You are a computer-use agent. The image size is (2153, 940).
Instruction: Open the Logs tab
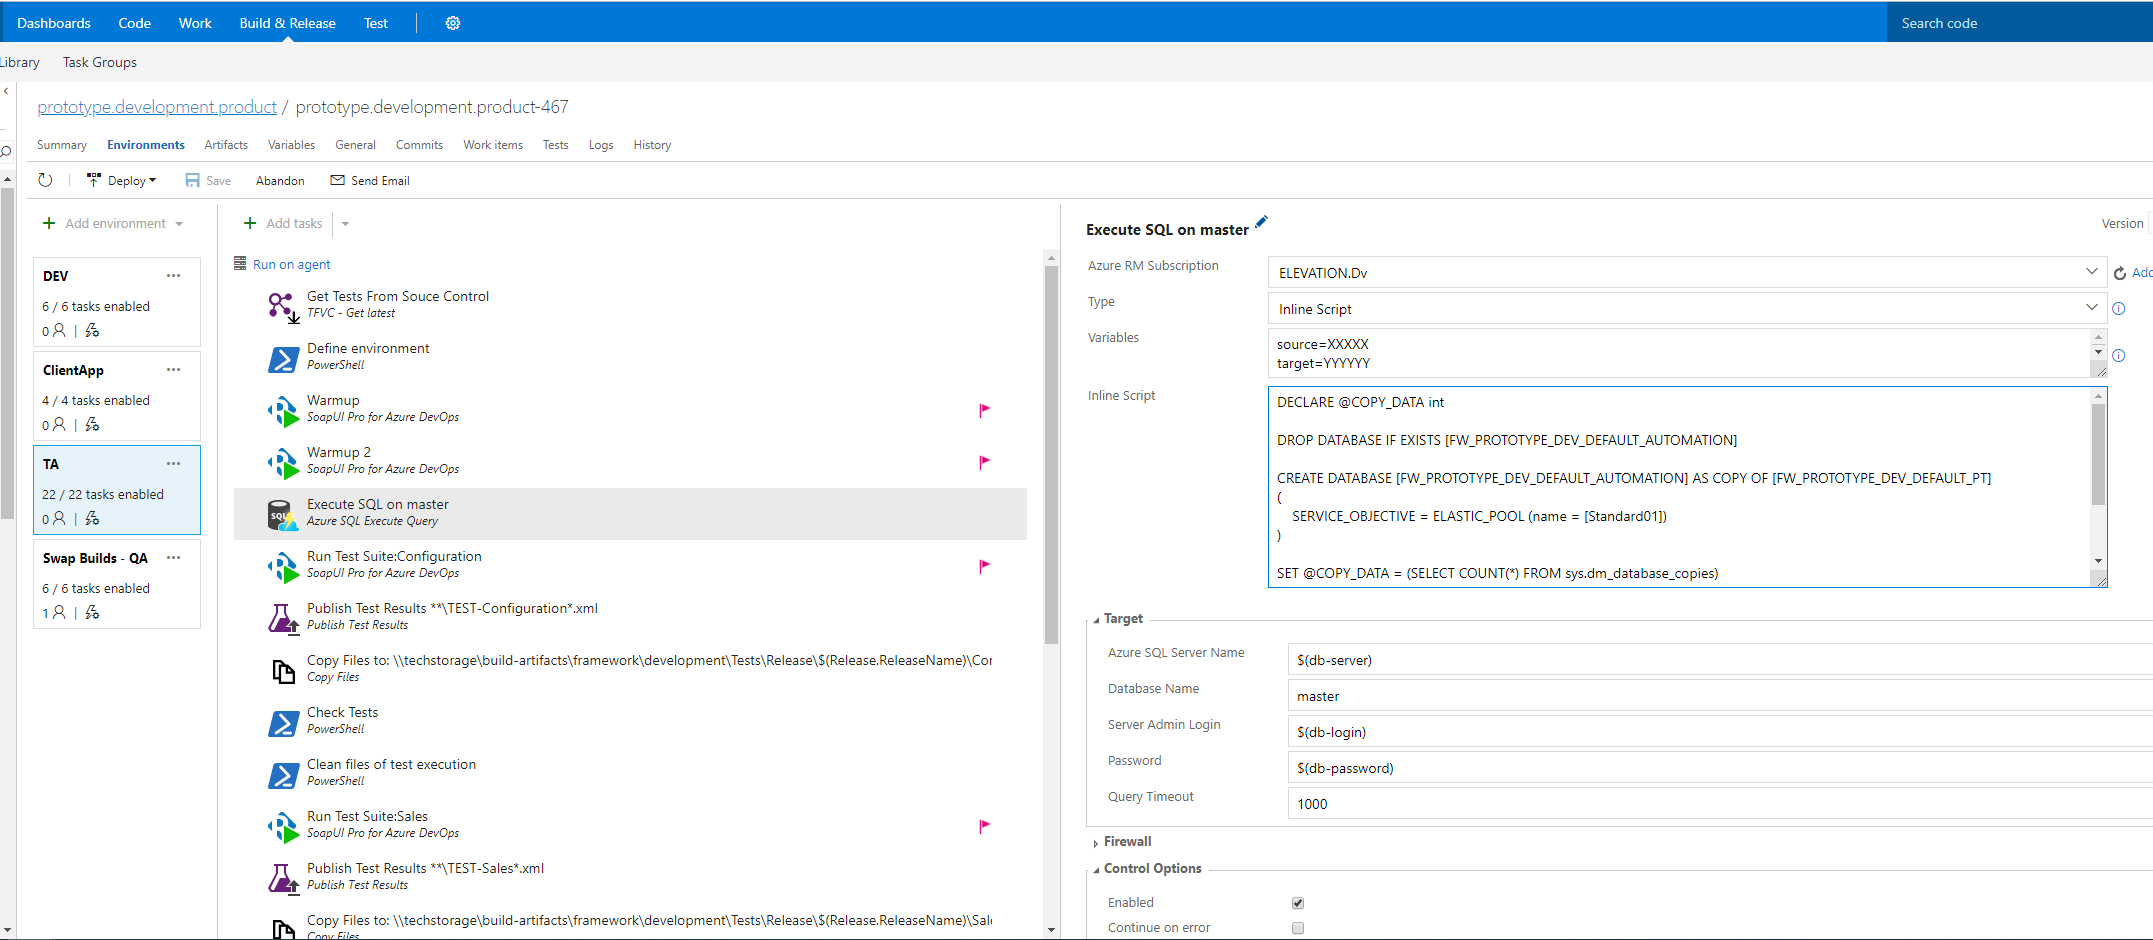[x=601, y=145]
